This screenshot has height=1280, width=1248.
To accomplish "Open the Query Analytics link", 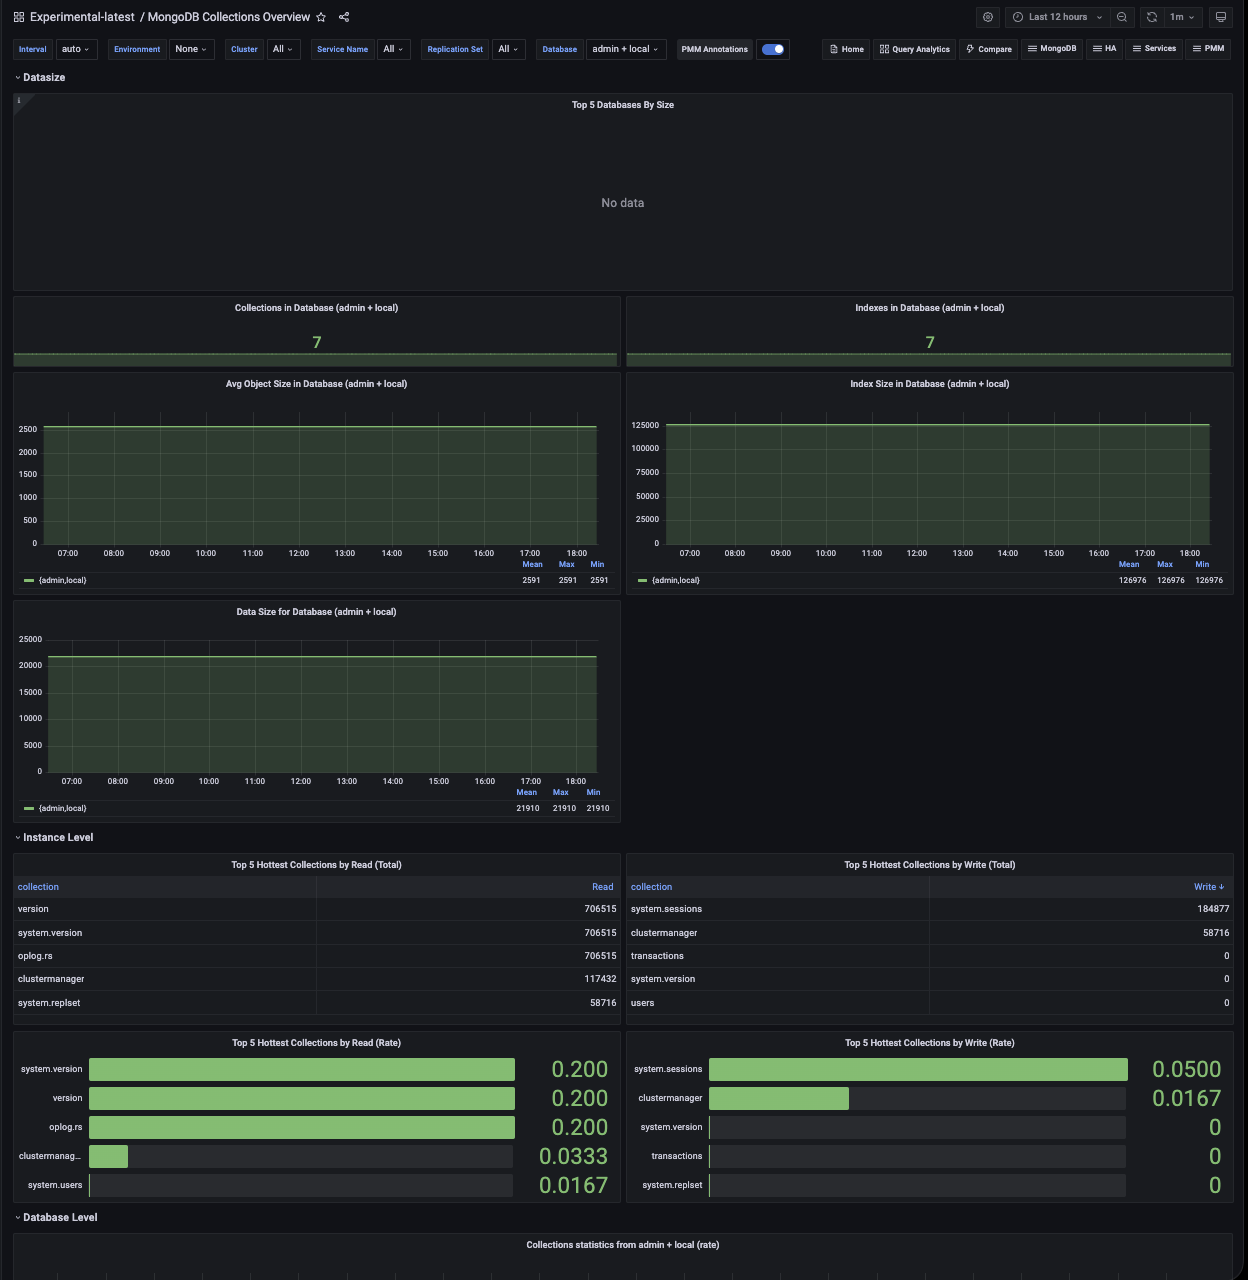I will coord(914,49).
